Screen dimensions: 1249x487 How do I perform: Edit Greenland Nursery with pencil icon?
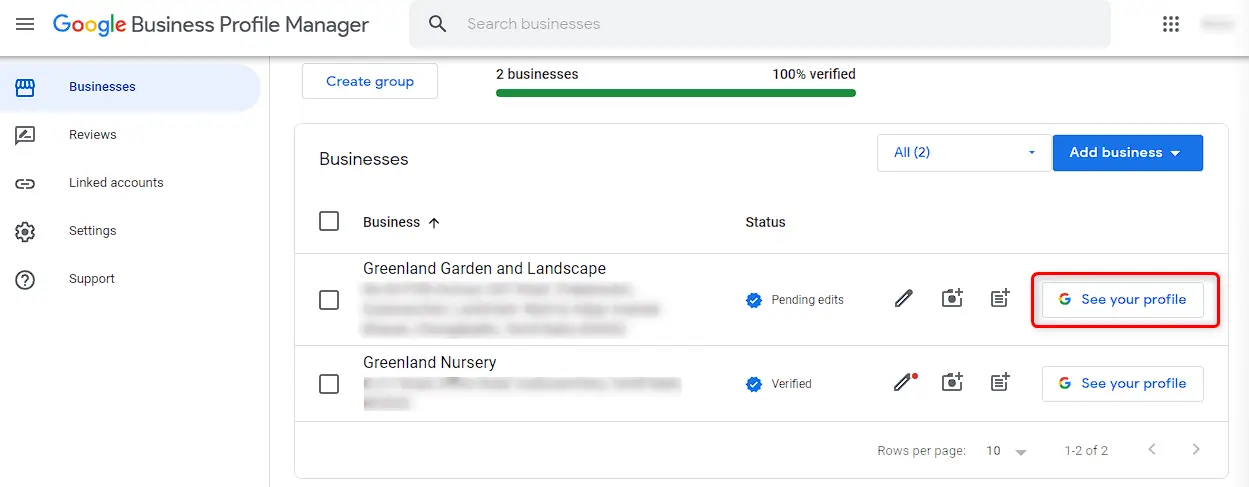tap(905, 382)
